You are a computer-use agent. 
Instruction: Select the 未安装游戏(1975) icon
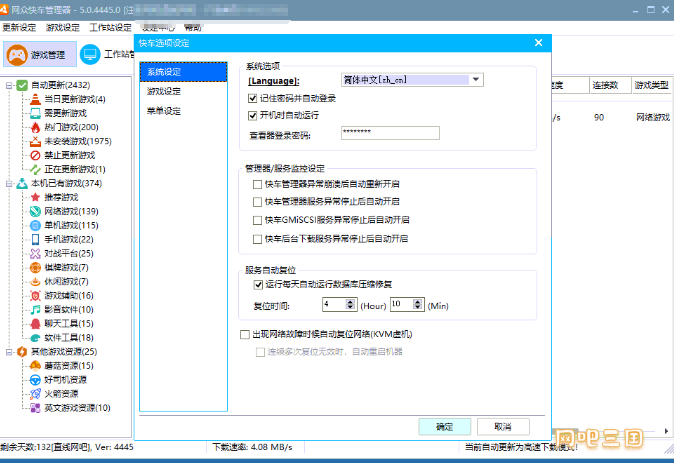click(35, 141)
